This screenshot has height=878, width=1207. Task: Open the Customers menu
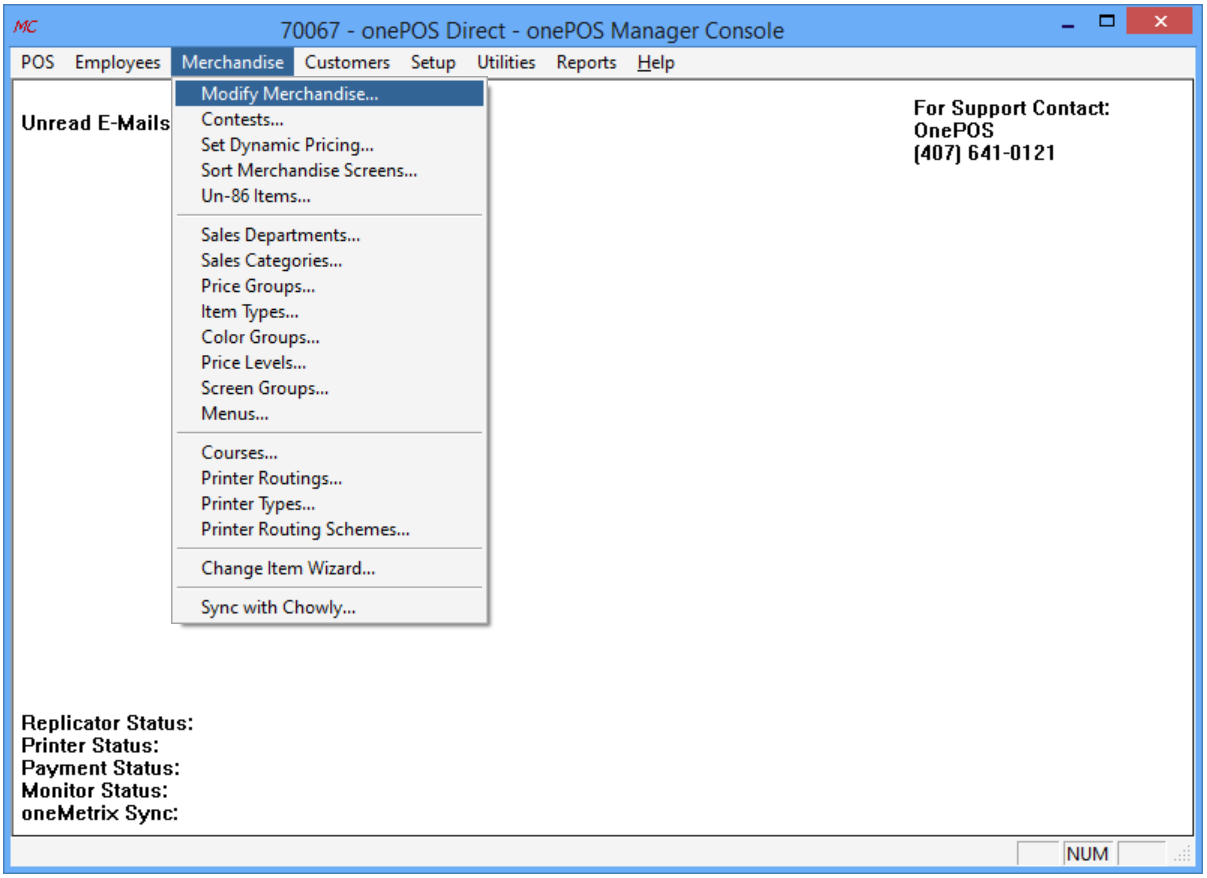pyautogui.click(x=347, y=62)
